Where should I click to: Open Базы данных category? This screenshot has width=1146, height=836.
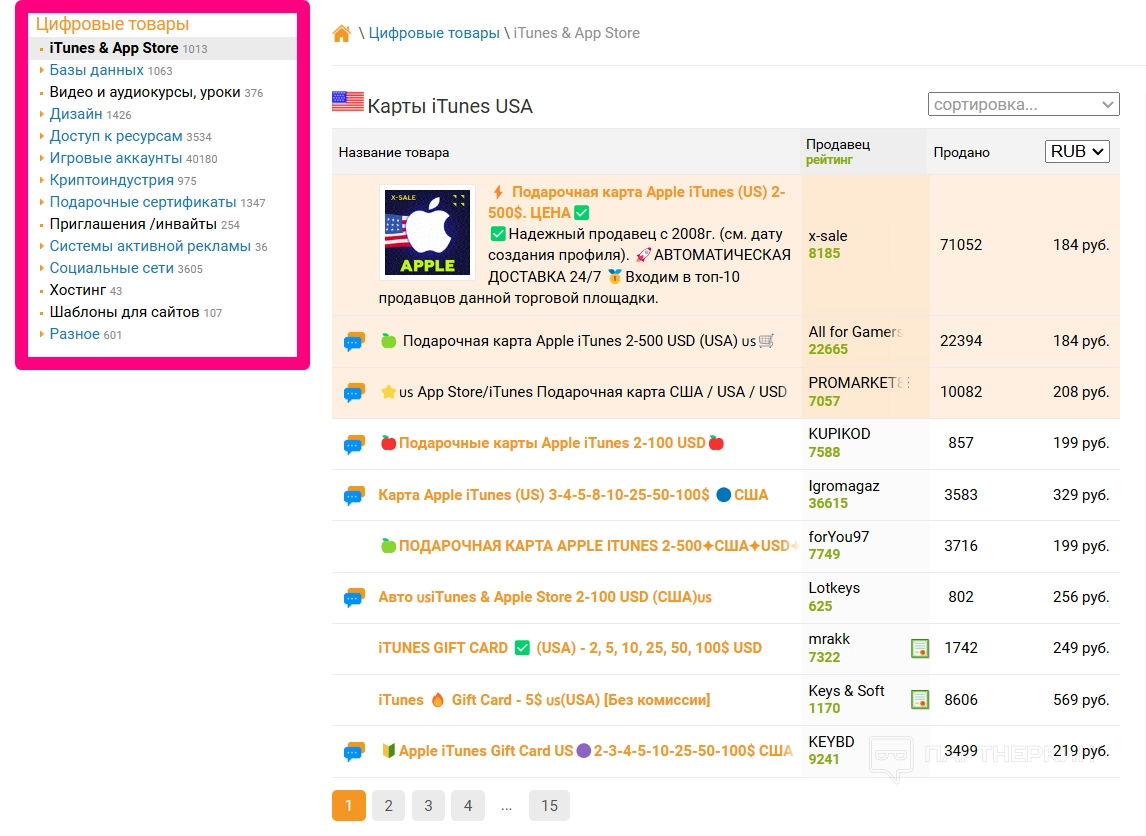[x=96, y=70]
